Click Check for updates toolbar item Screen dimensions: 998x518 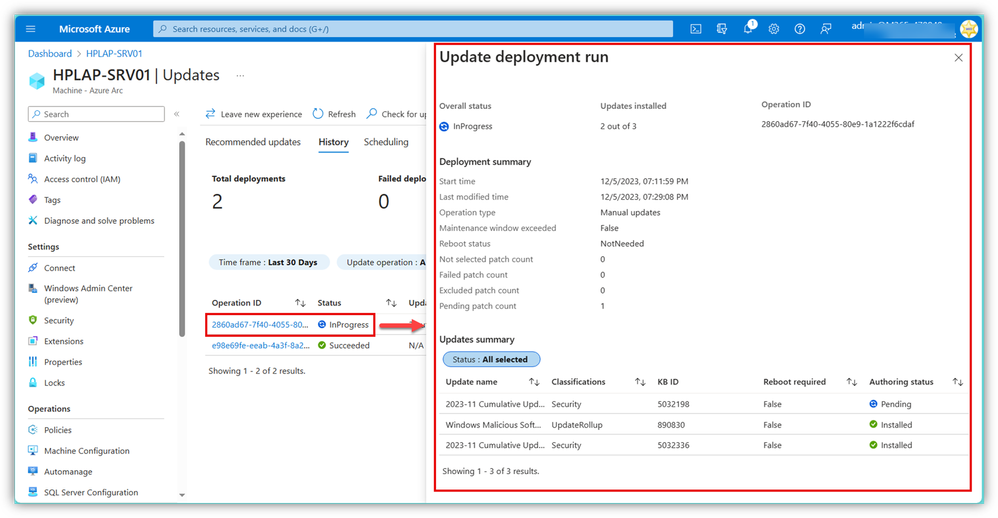396,114
